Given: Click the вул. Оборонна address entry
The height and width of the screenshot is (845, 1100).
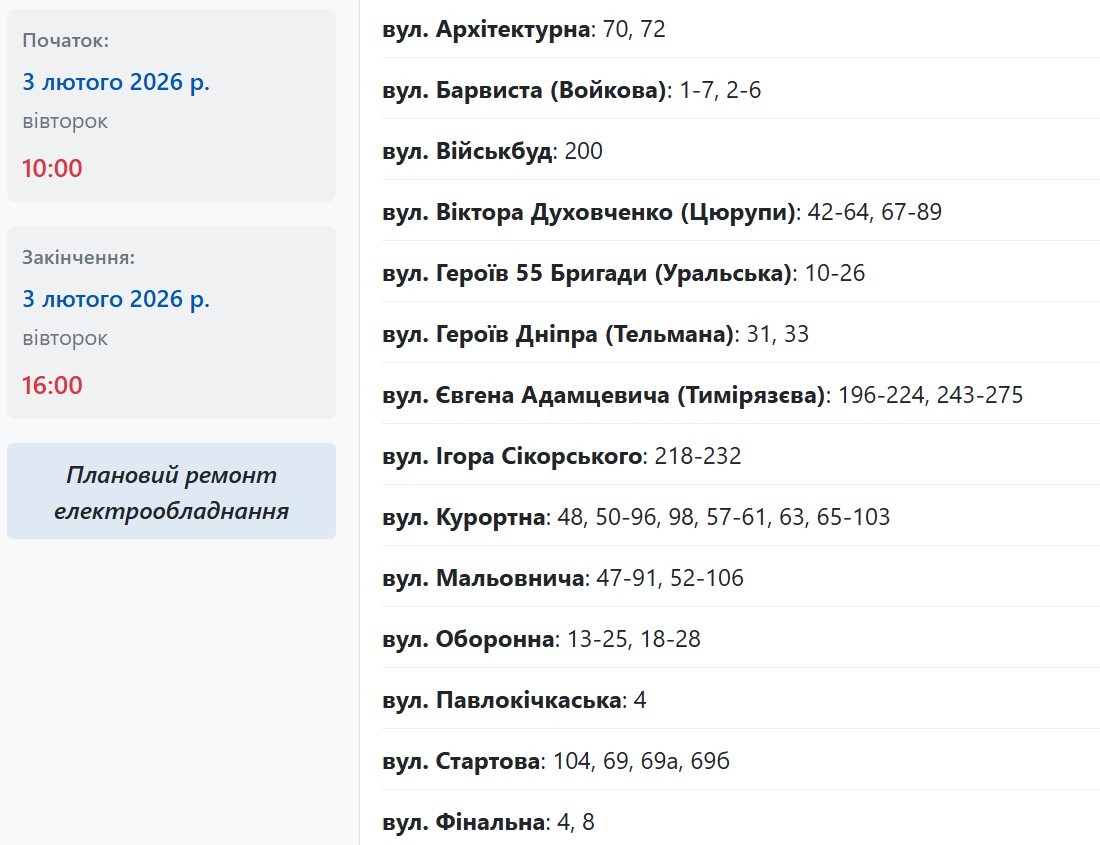Looking at the screenshot, I should (541, 640).
